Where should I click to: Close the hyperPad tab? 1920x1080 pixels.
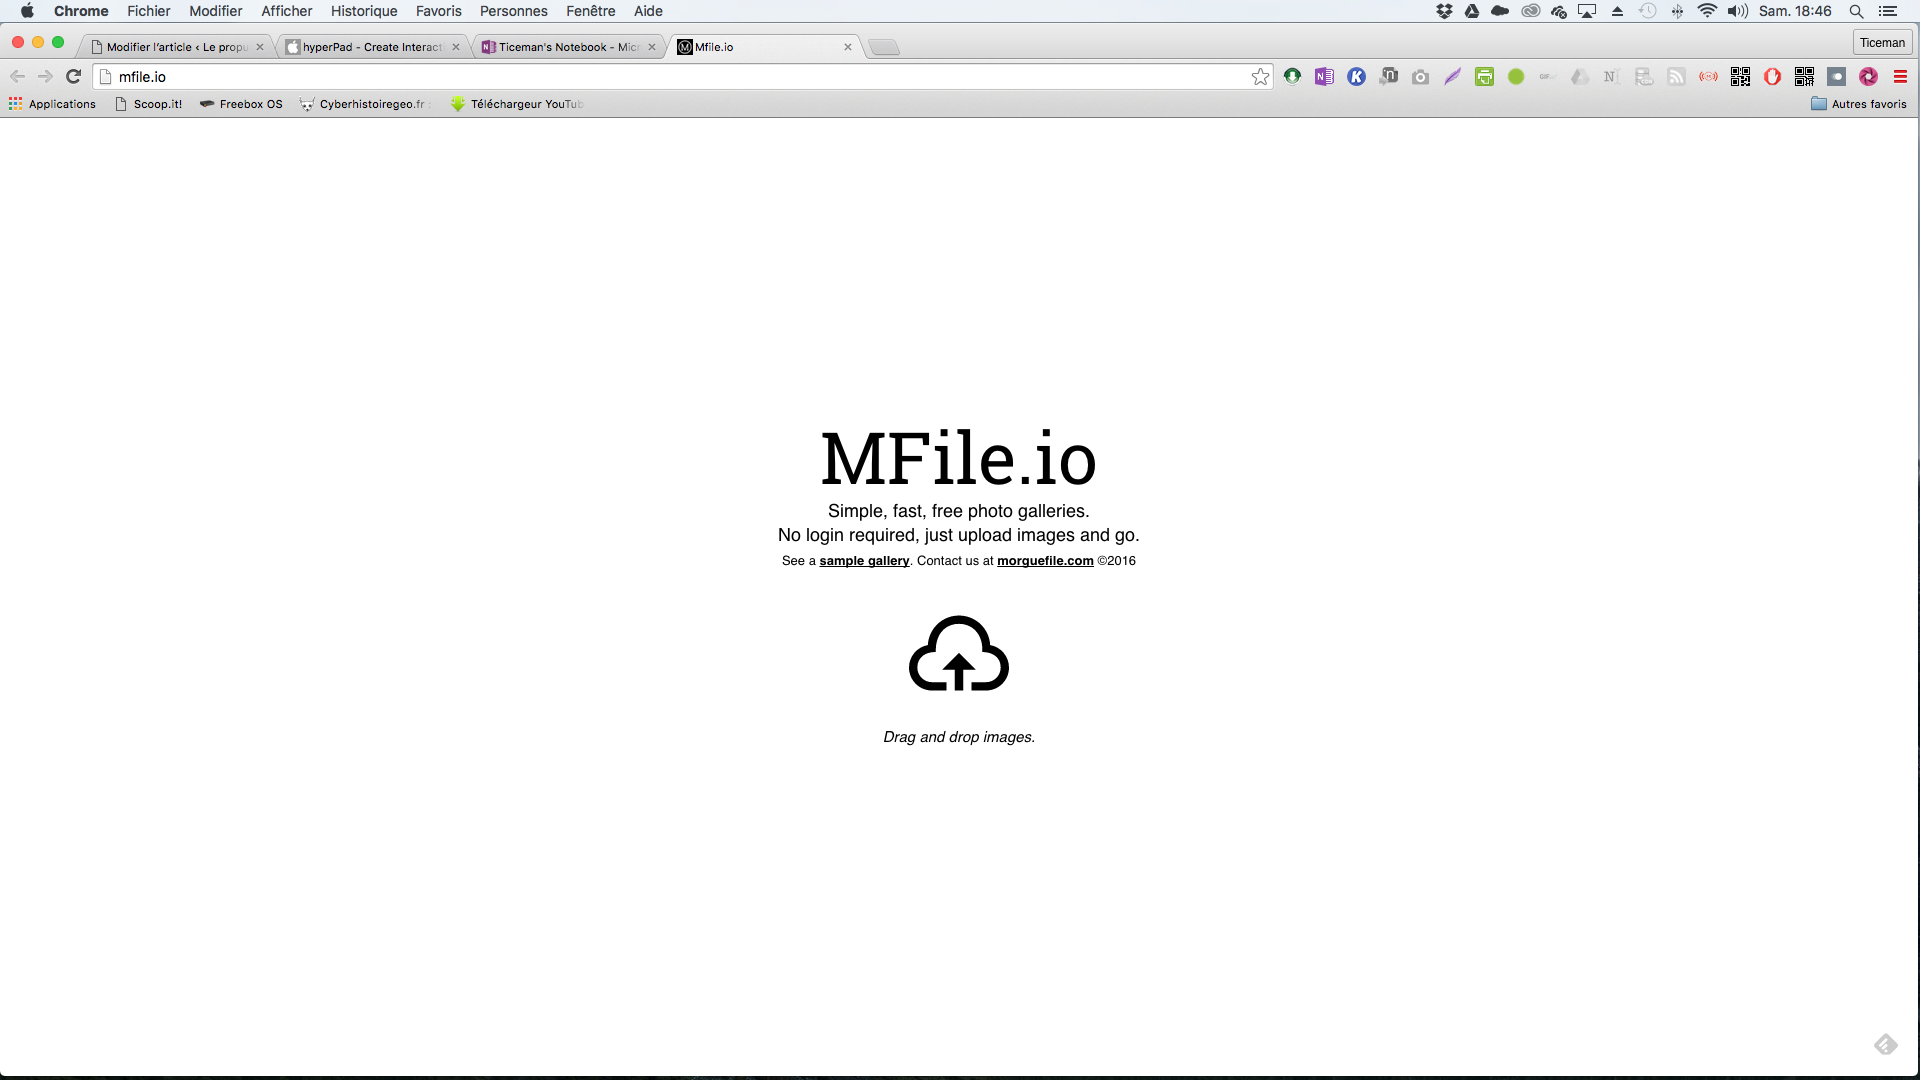[456, 47]
